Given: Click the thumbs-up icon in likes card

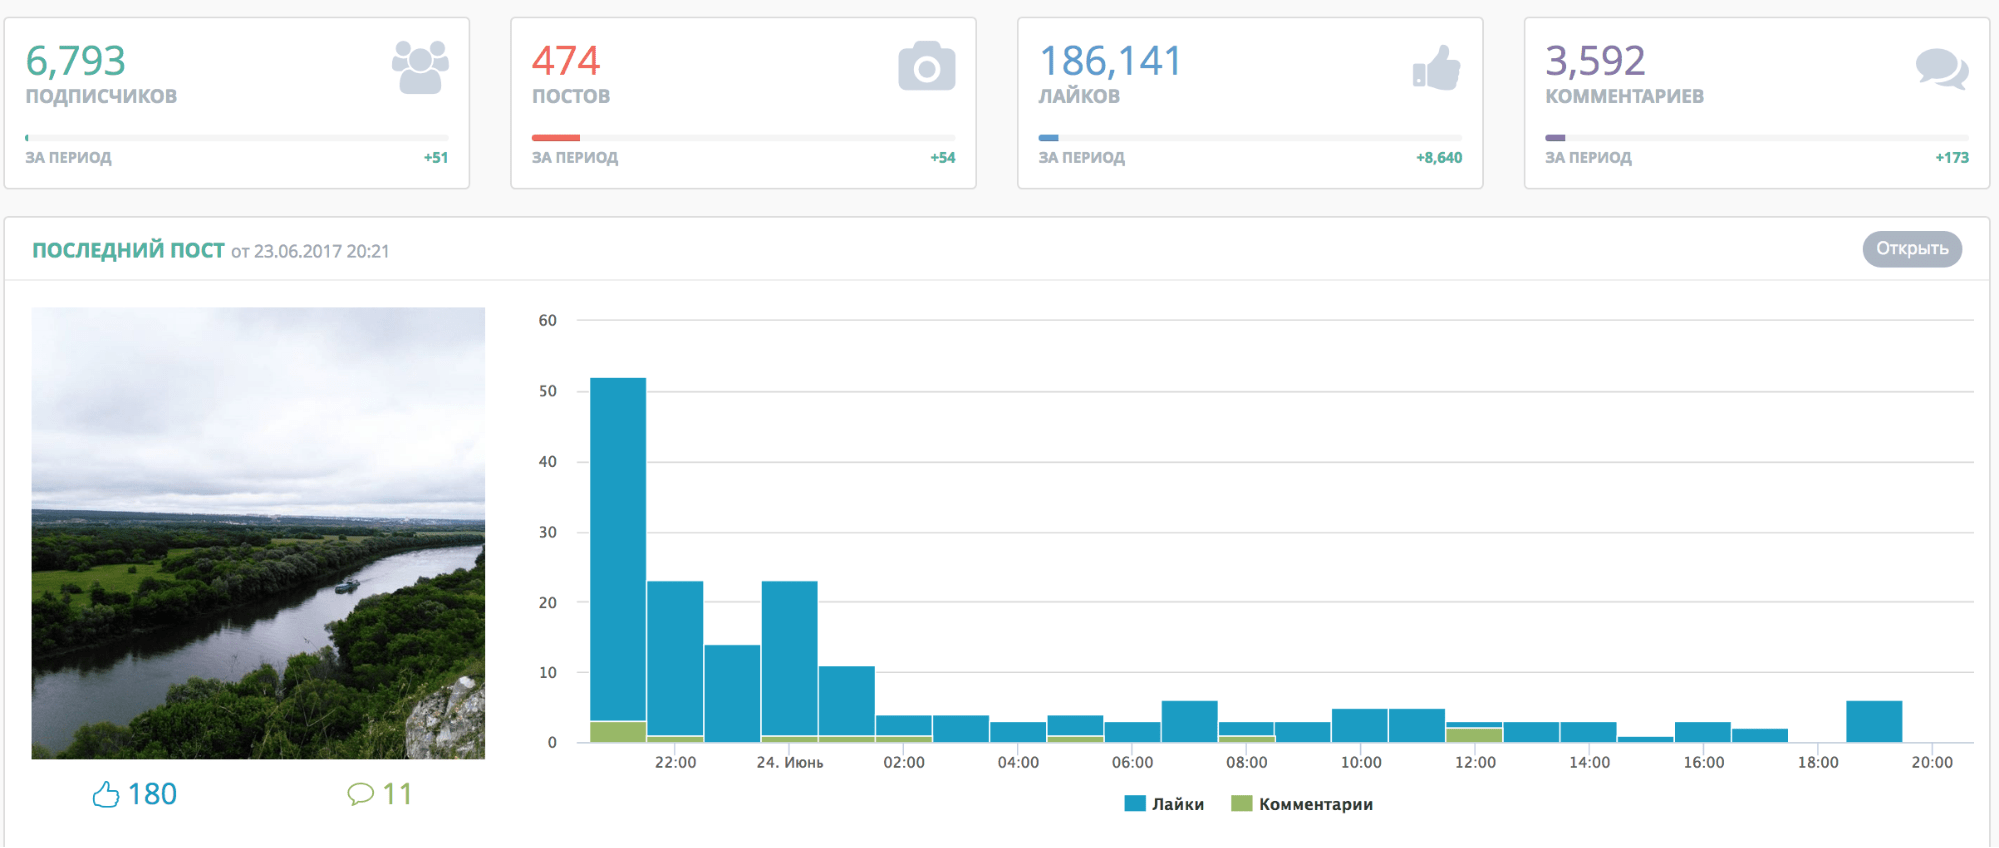Looking at the screenshot, I should (1437, 68).
